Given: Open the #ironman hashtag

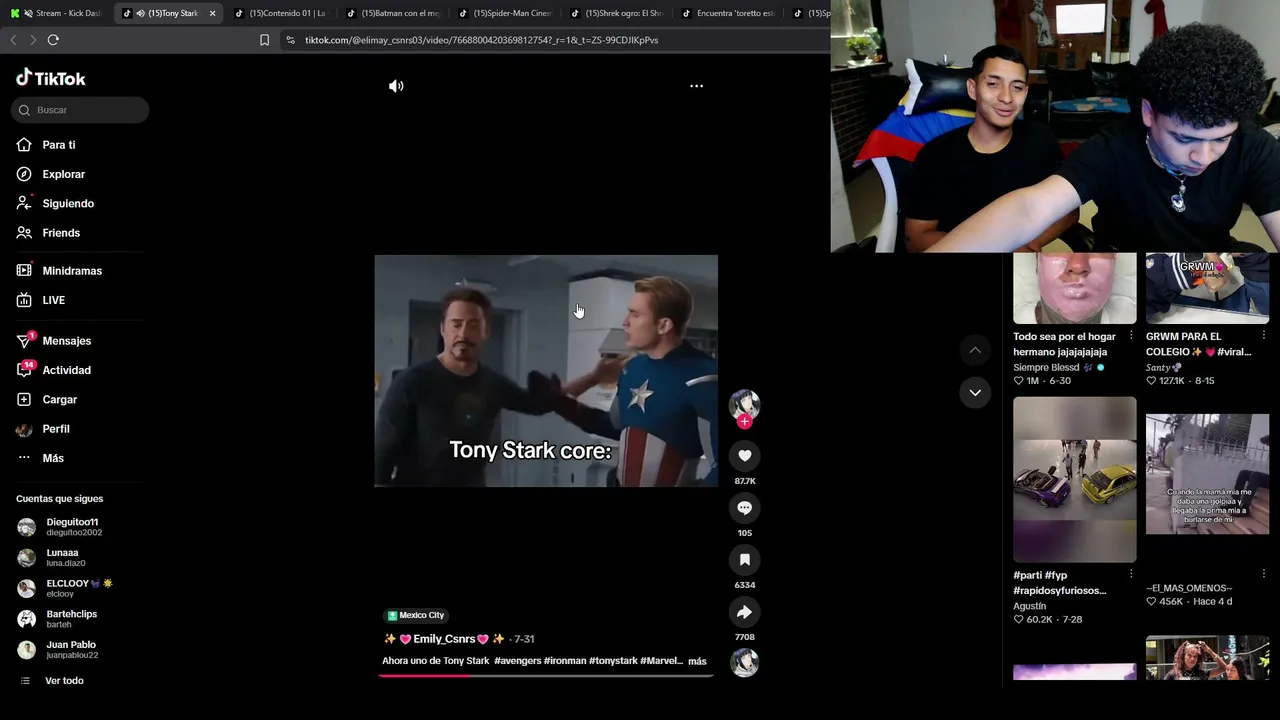Looking at the screenshot, I should click(x=565, y=661).
